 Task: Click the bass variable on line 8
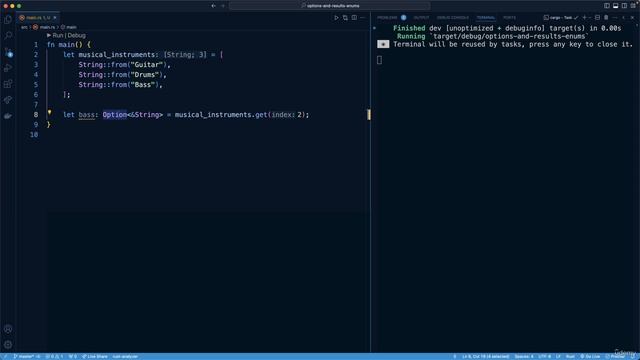pyautogui.click(x=87, y=115)
